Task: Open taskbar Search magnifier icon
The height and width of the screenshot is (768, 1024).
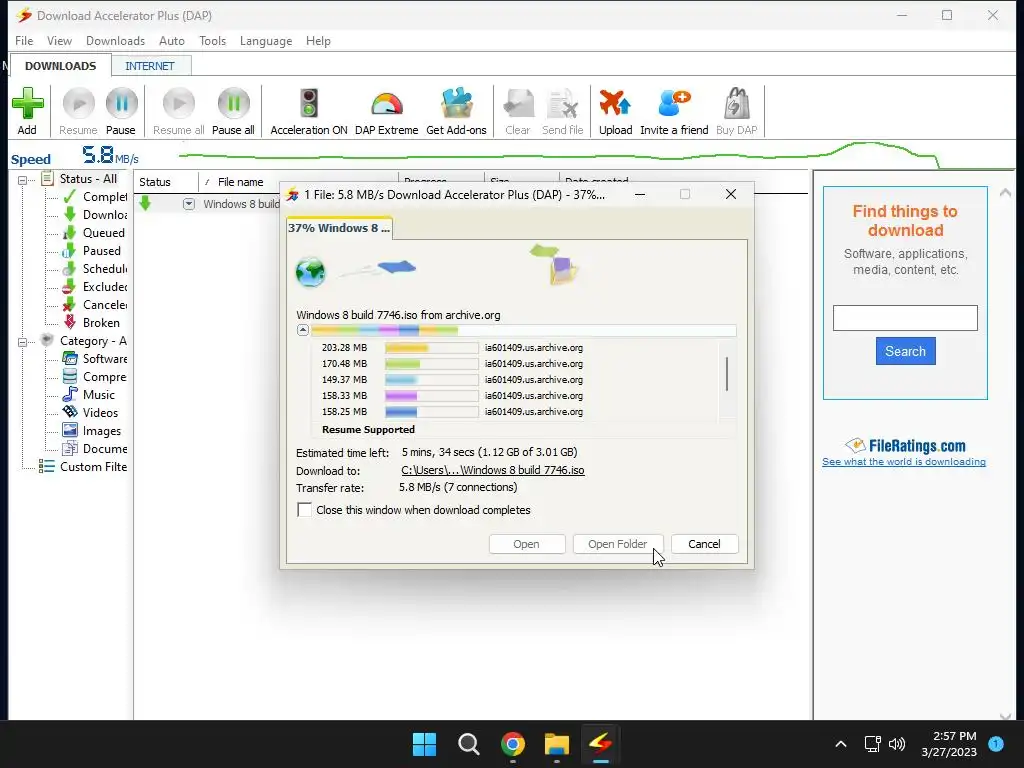Action: coord(469,744)
